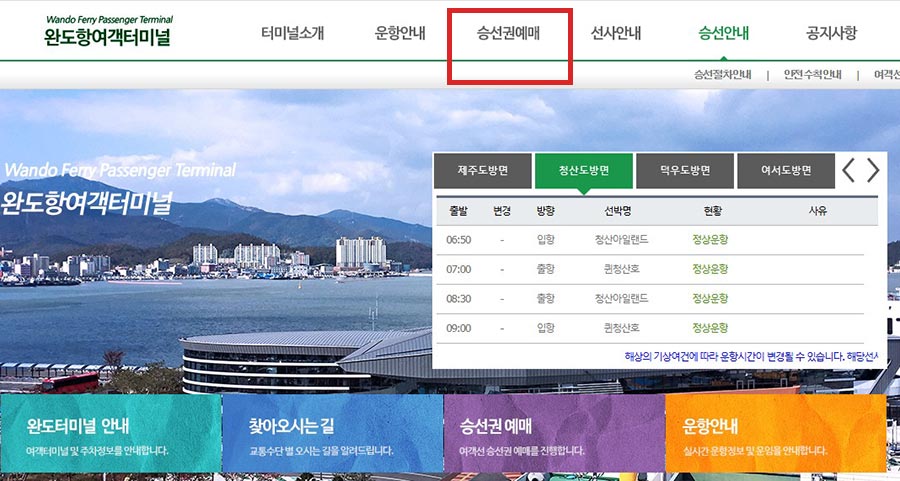The width and height of the screenshot is (900, 481).
Task: Go to 안전수칙안내 submenu link
Action: tap(813, 75)
